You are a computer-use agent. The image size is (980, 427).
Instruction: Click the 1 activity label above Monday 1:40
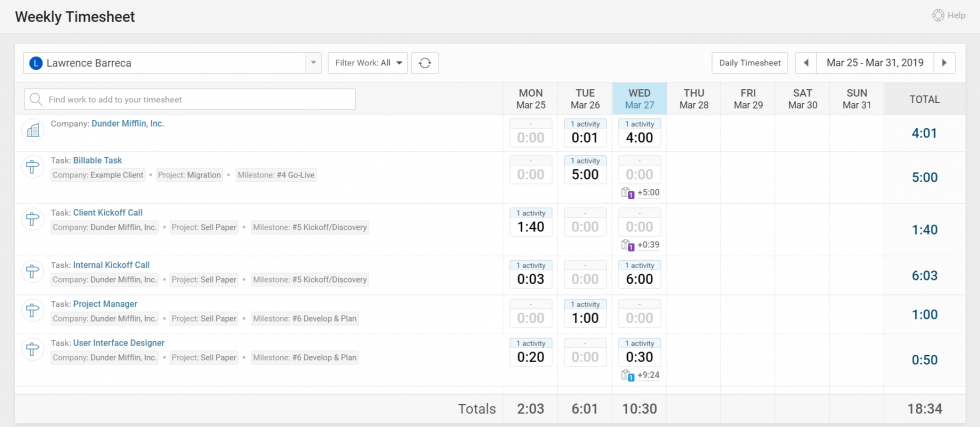(x=531, y=213)
